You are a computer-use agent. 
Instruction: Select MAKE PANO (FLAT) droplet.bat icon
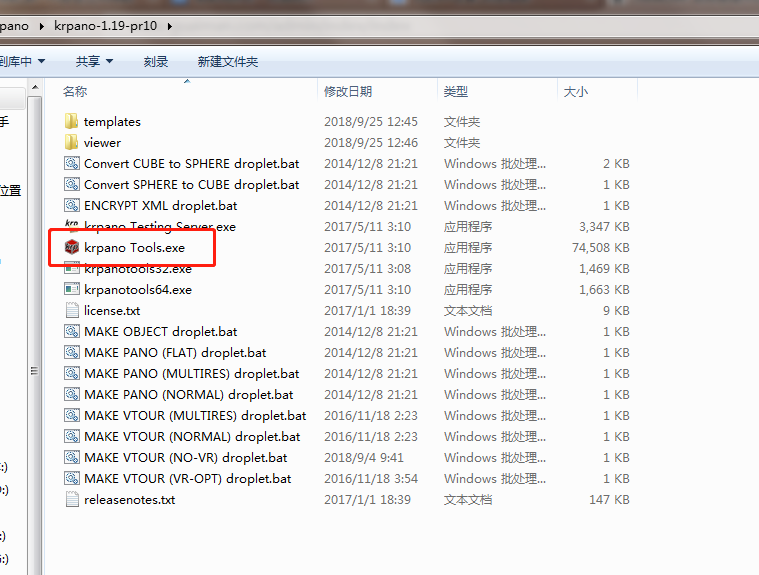[x=72, y=352]
